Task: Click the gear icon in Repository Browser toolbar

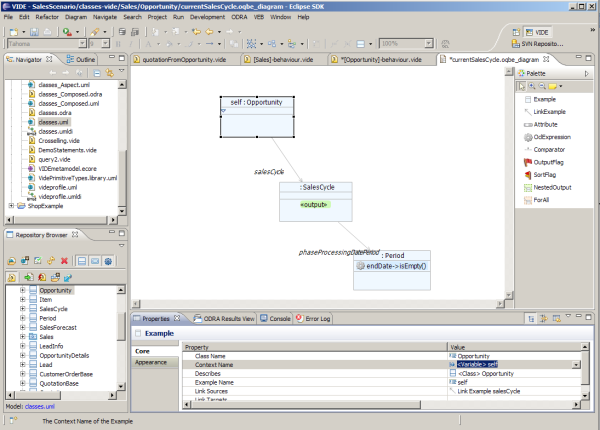Action: pos(108,261)
